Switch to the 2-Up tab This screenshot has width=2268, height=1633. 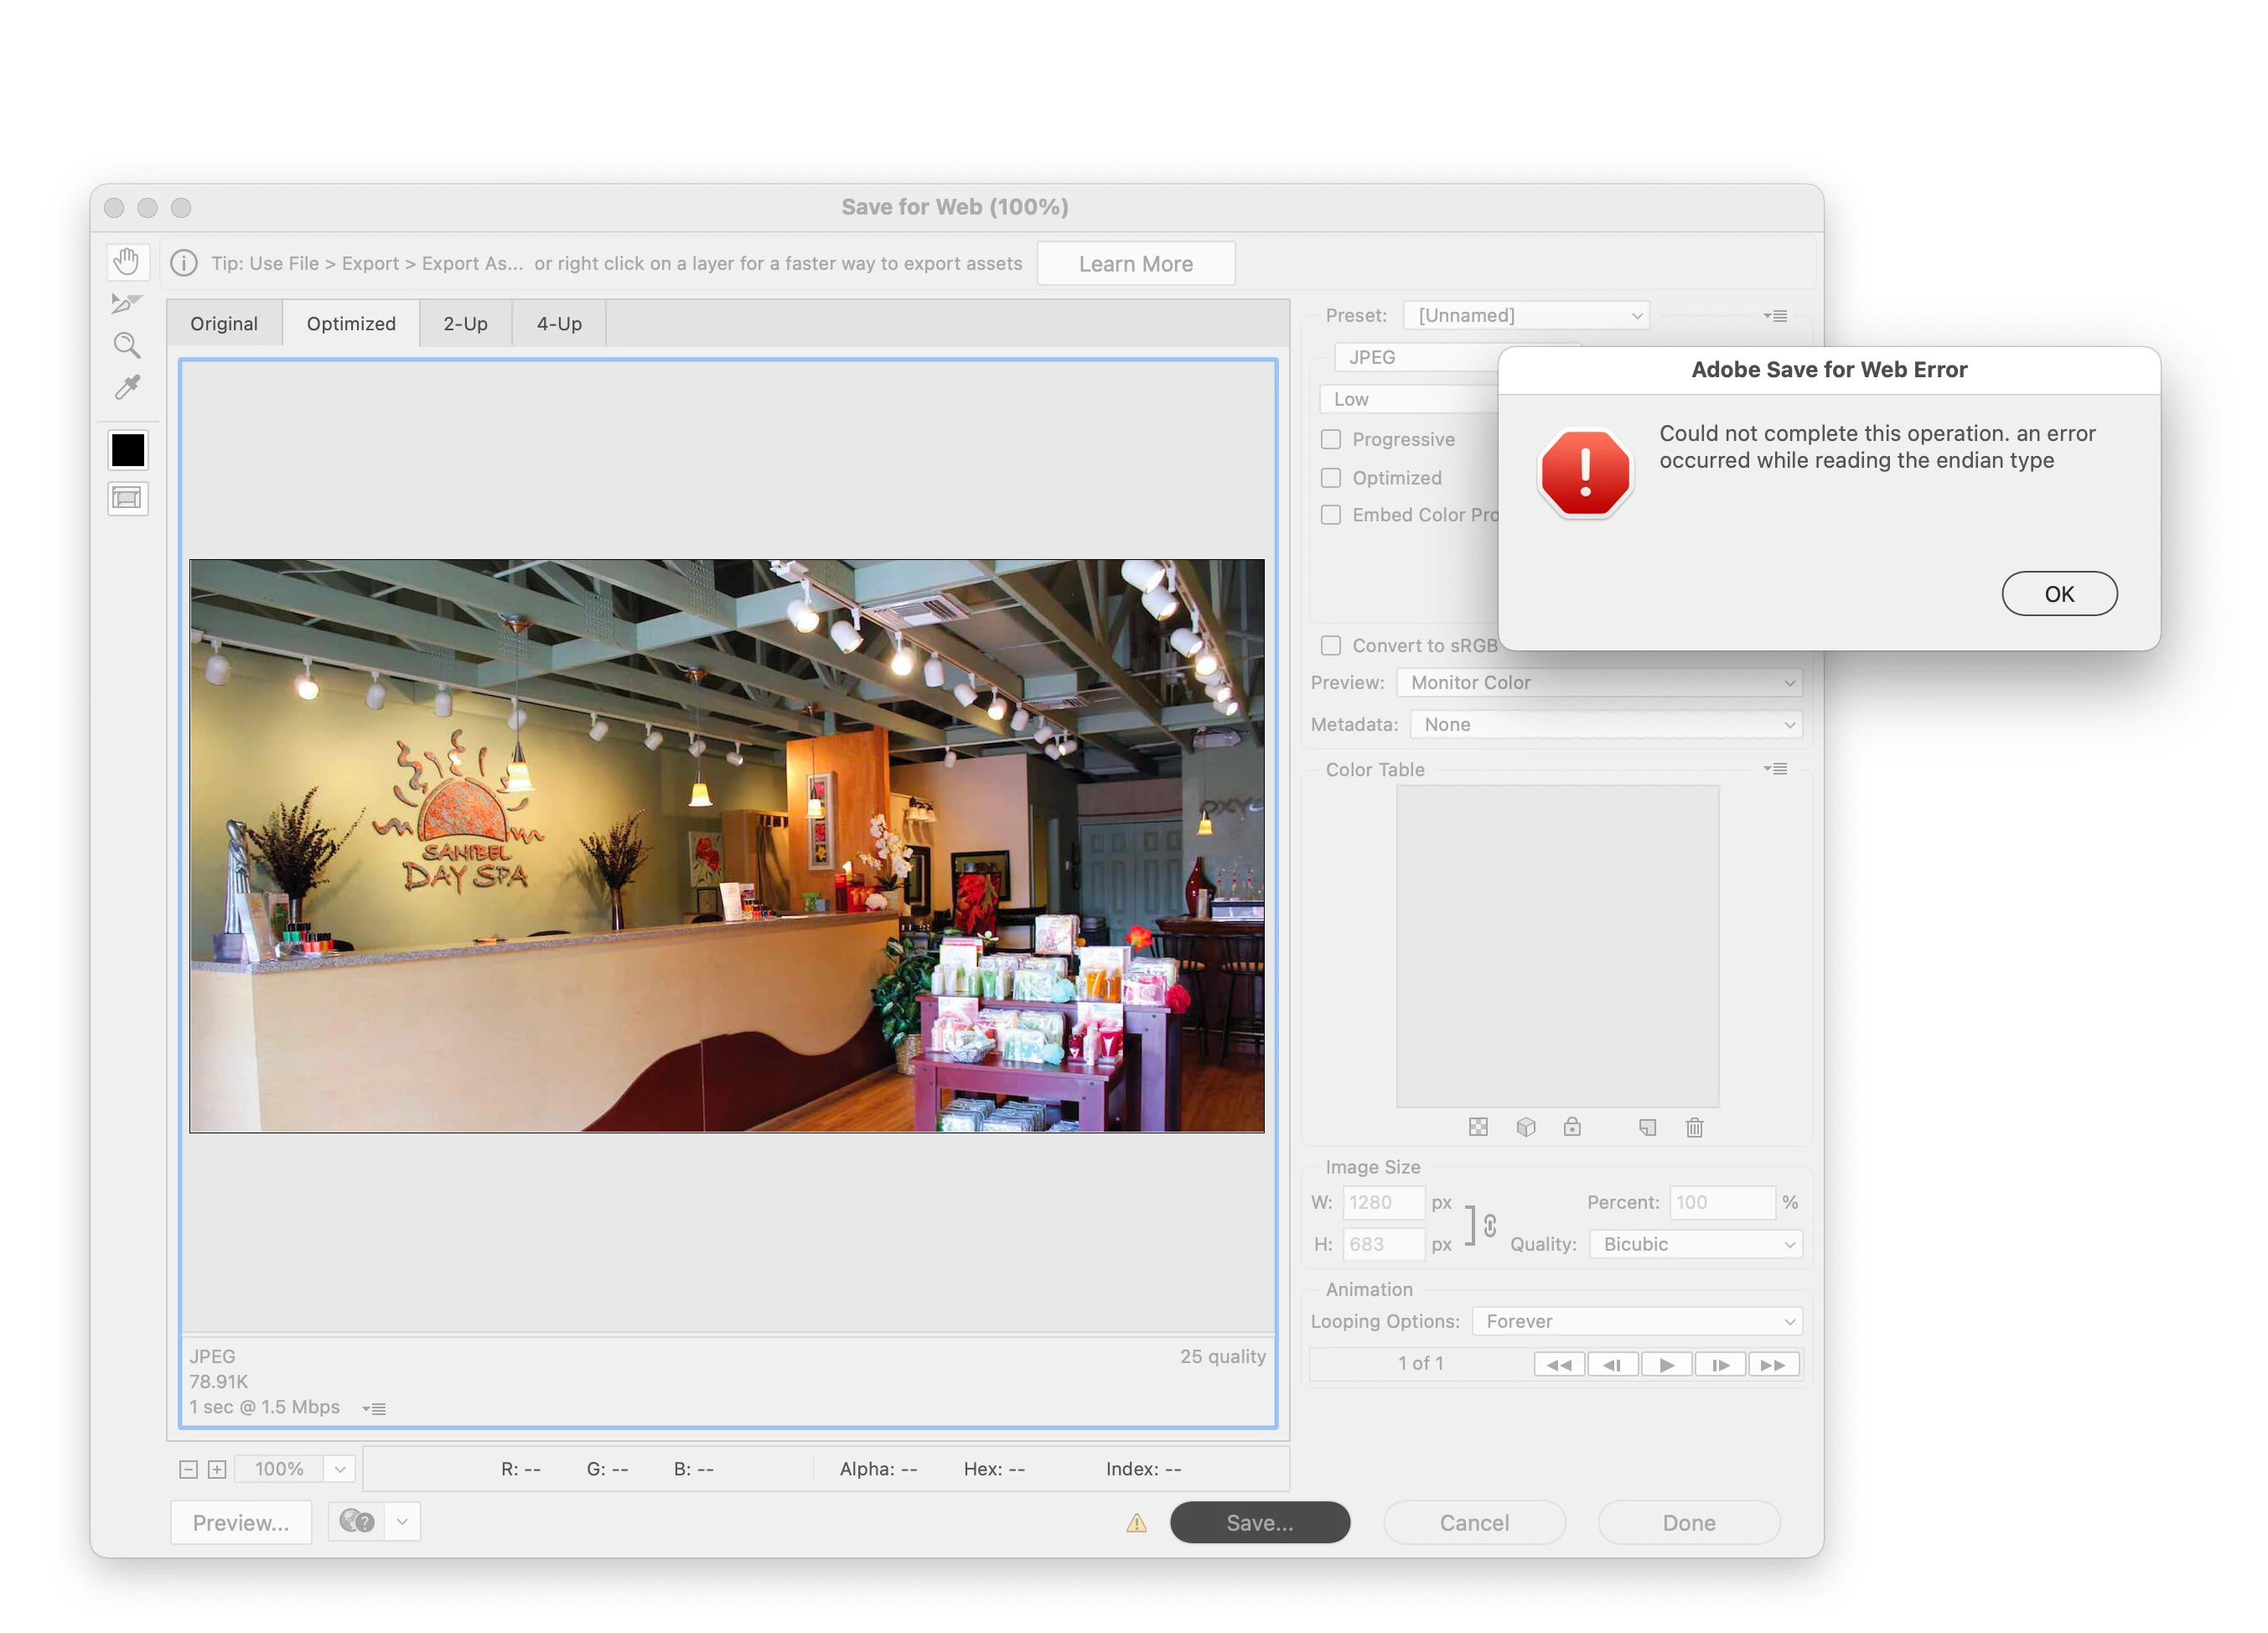465,324
